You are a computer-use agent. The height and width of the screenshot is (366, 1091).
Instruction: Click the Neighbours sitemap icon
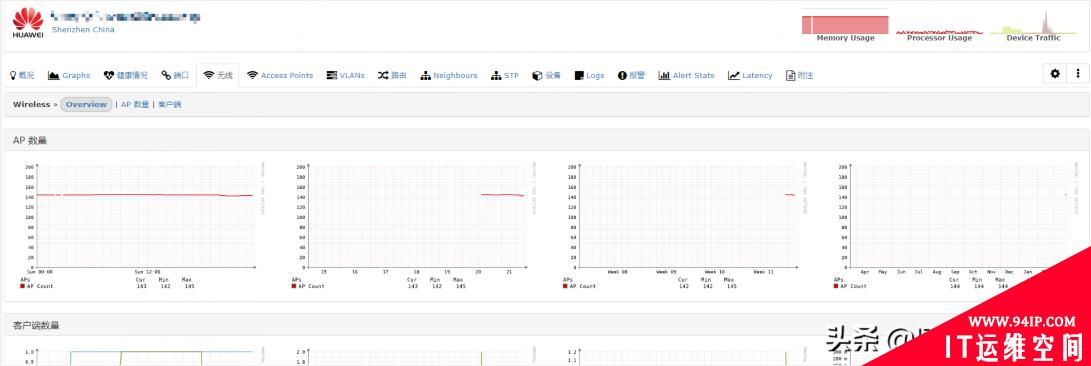426,75
